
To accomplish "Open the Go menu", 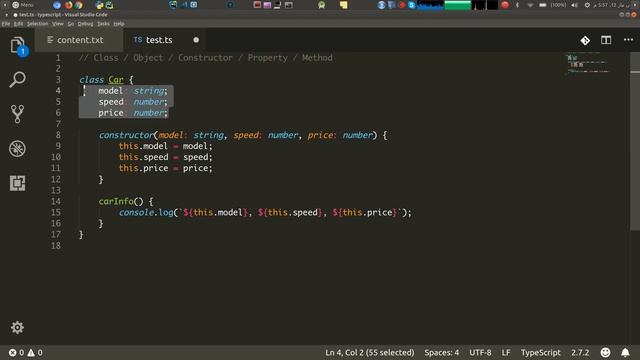I will coord(71,24).
